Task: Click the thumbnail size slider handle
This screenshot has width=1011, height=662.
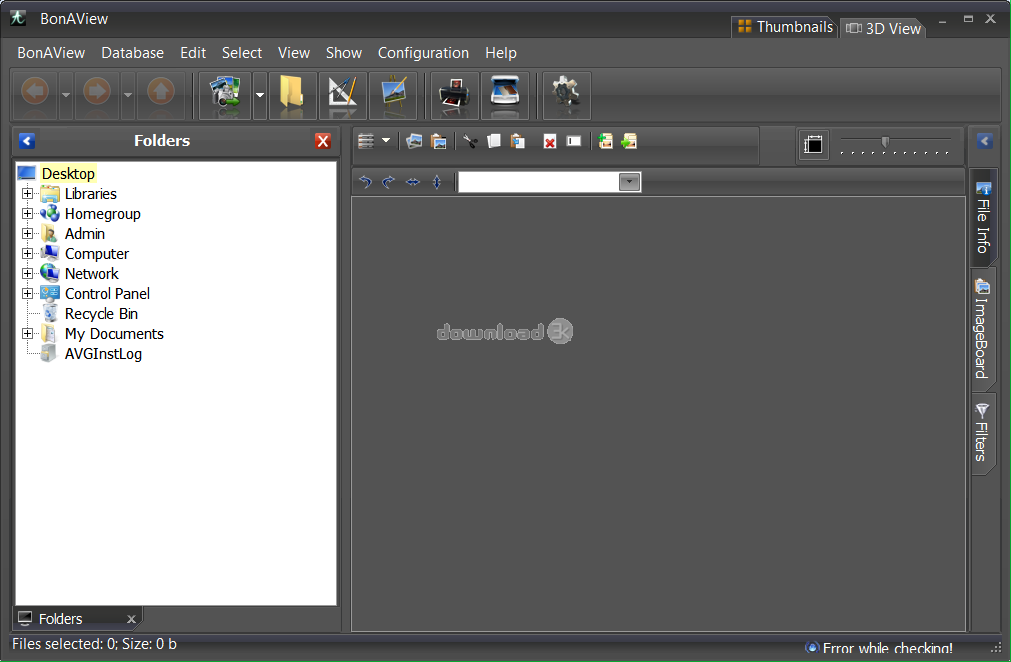Action: 885,142
